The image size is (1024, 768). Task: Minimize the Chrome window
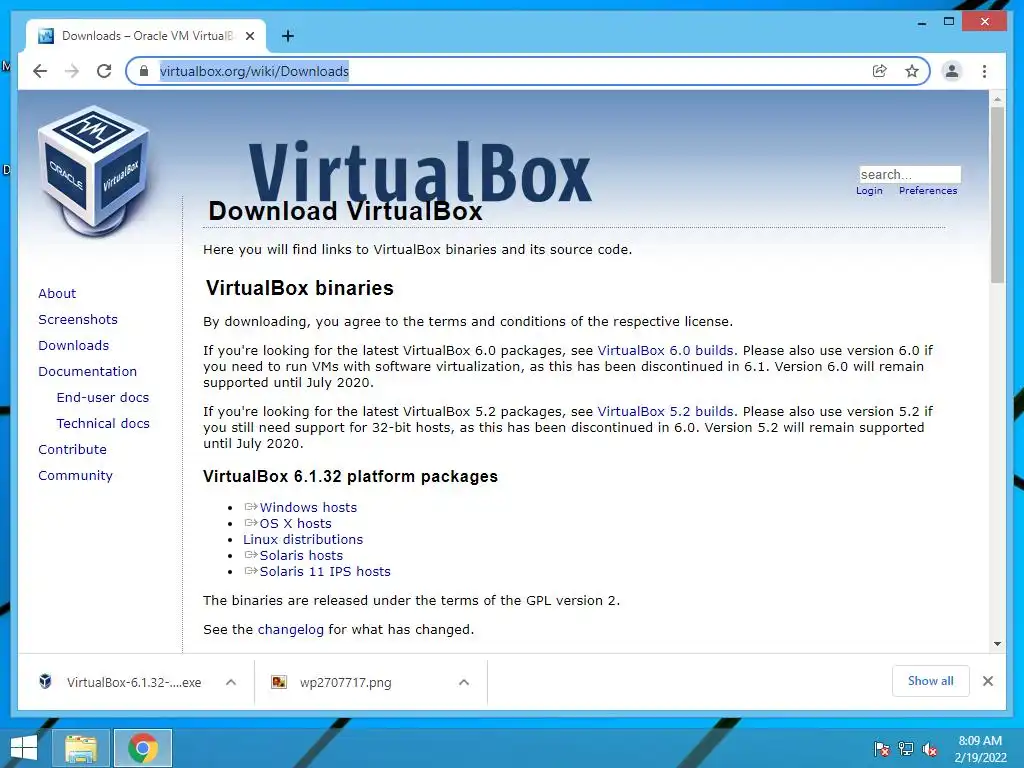click(921, 22)
